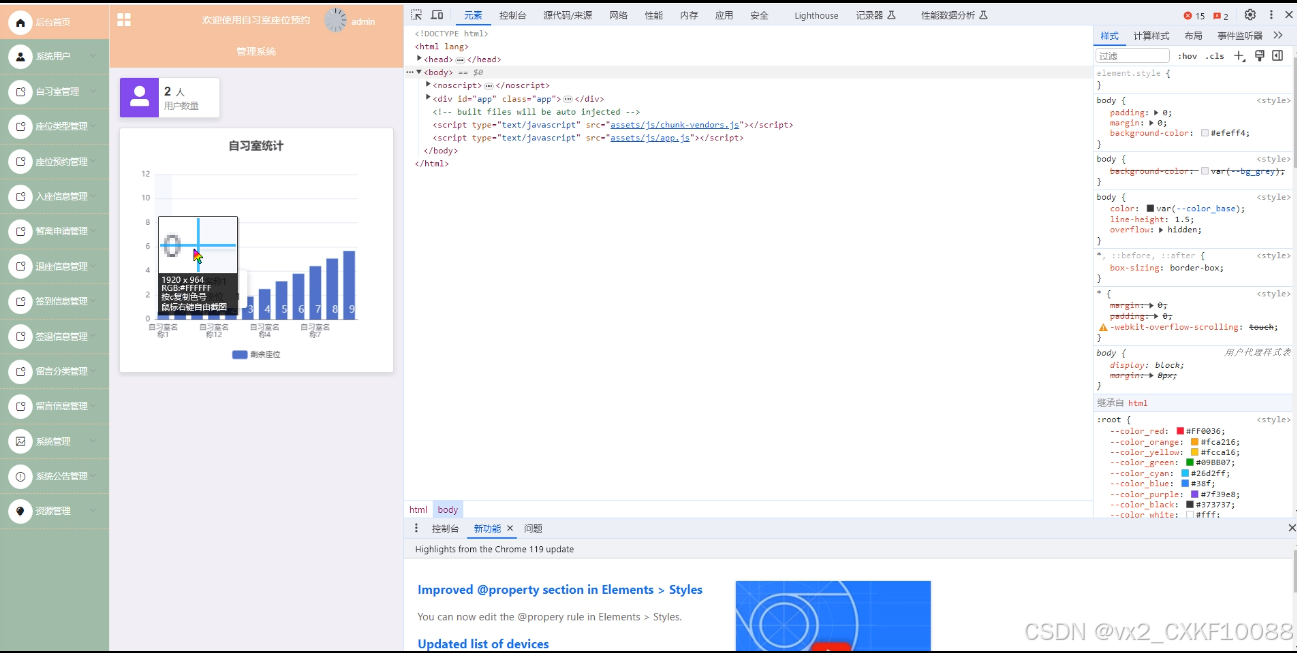Viewport: 1297px width, 653px height.
Task: Expand the padding shorthand triangle in body rule
Action: (x=1156, y=113)
